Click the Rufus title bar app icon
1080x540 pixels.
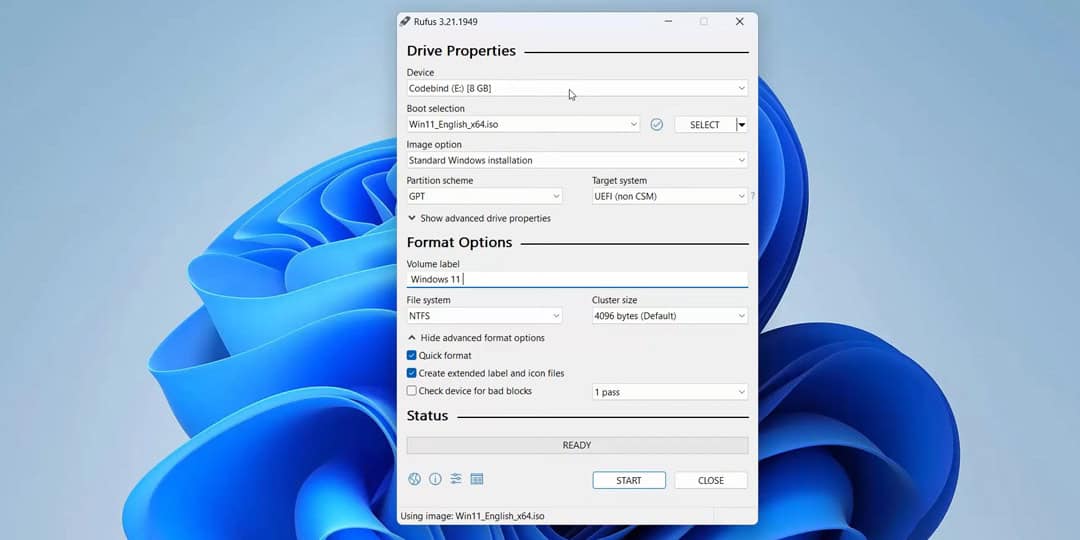click(x=405, y=21)
